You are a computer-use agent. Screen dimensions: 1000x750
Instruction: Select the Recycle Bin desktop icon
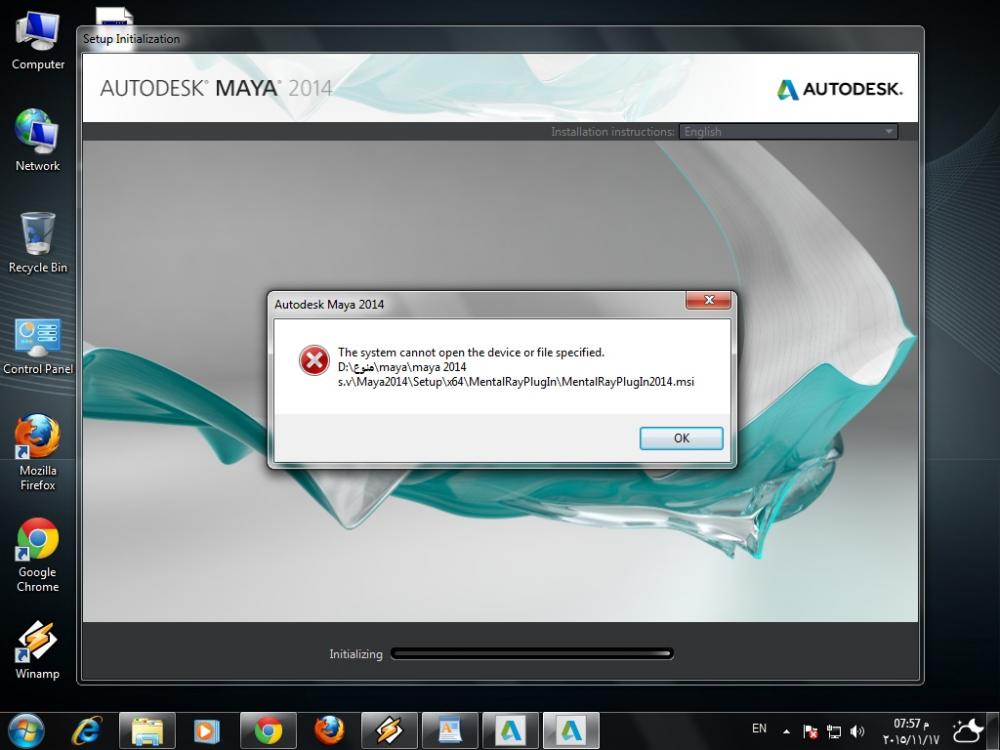38,243
